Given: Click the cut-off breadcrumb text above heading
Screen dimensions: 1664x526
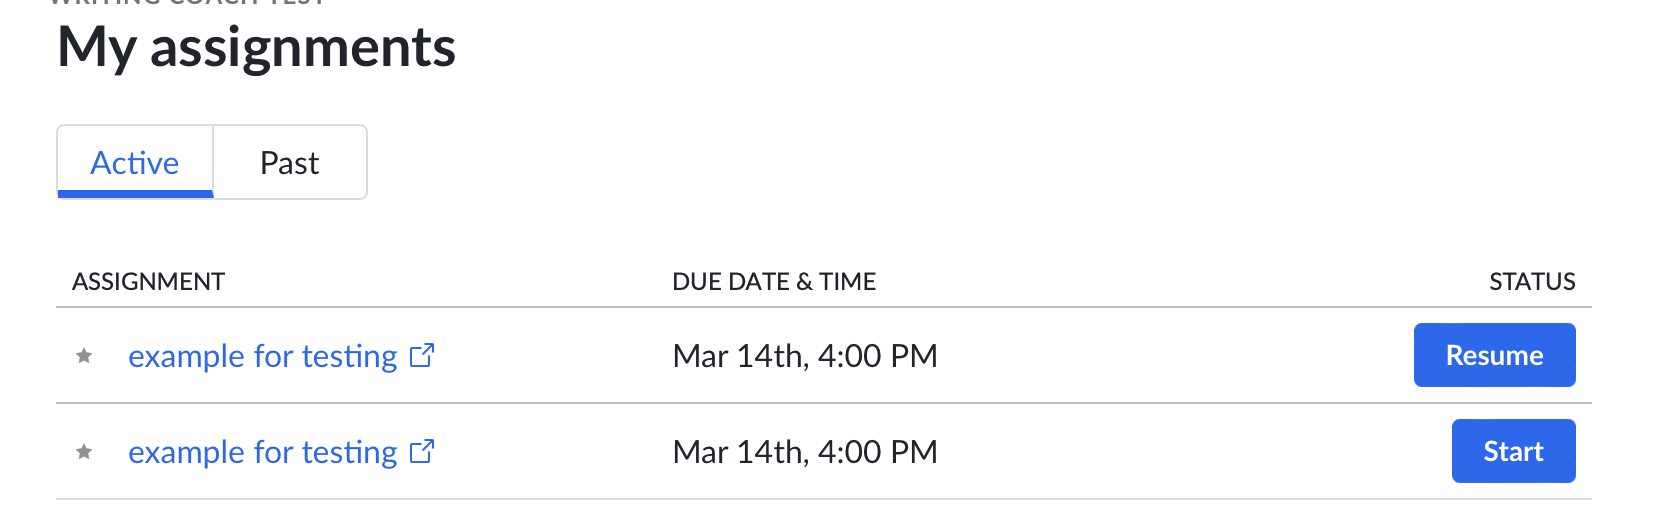Looking at the screenshot, I should (188, 3).
